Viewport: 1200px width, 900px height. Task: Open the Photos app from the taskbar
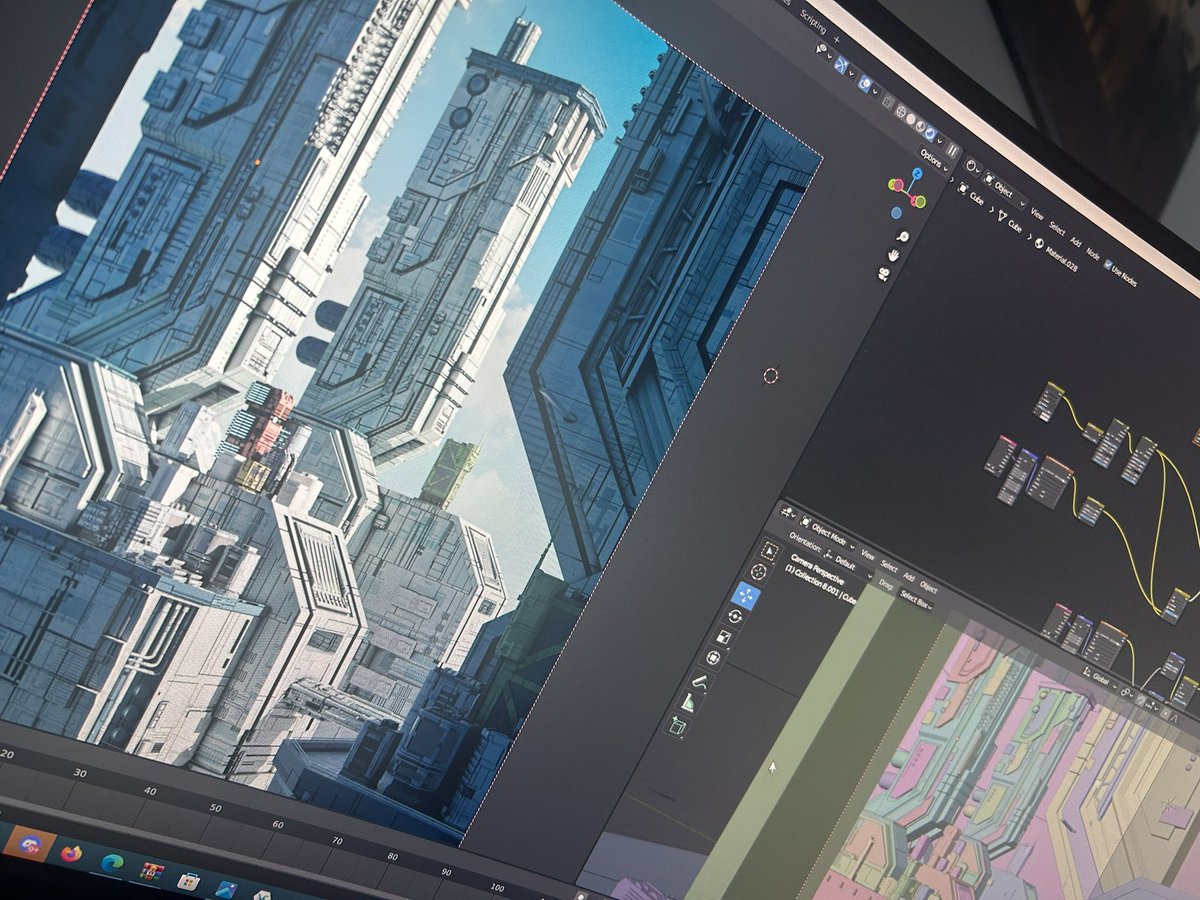pyautogui.click(x=226, y=889)
